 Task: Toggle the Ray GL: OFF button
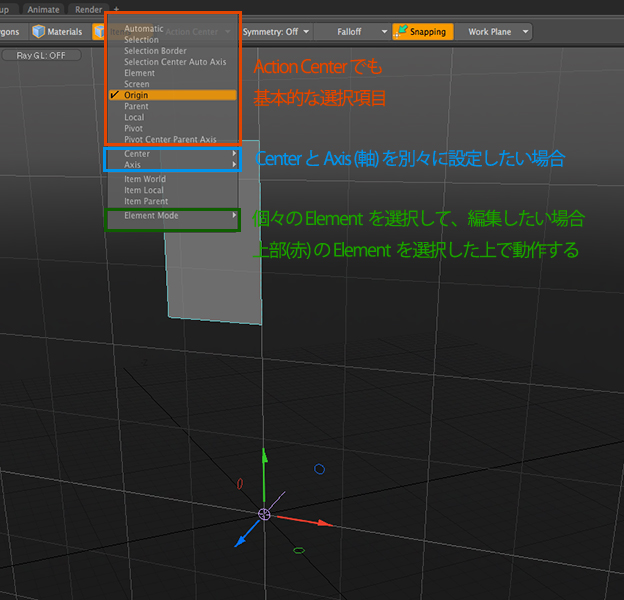pos(42,55)
